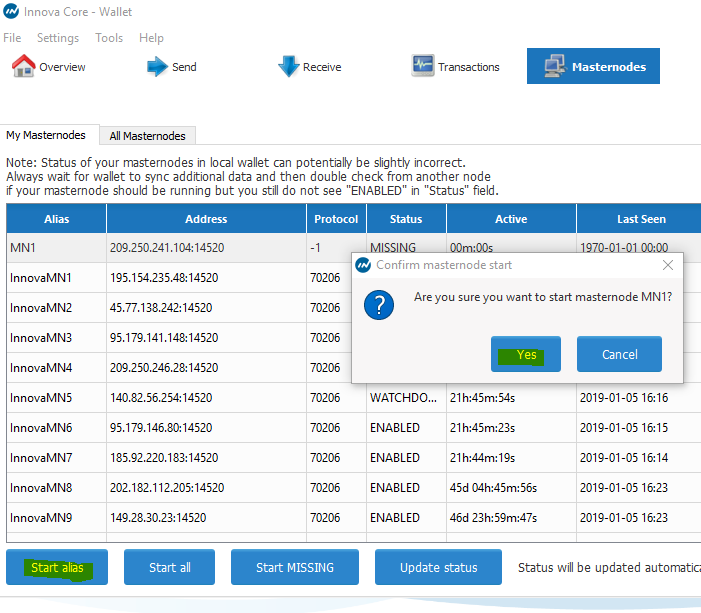Click the Innova Core logo in title bar
701x613 pixels.
pos(11,11)
